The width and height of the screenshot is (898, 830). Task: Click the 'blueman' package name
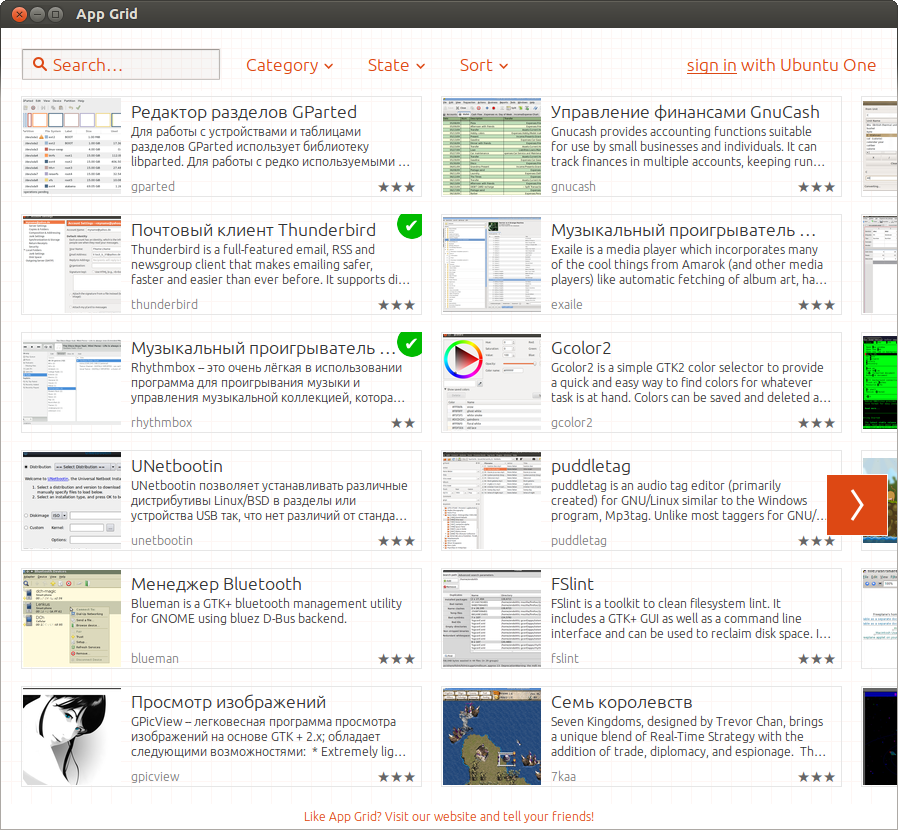(155, 659)
